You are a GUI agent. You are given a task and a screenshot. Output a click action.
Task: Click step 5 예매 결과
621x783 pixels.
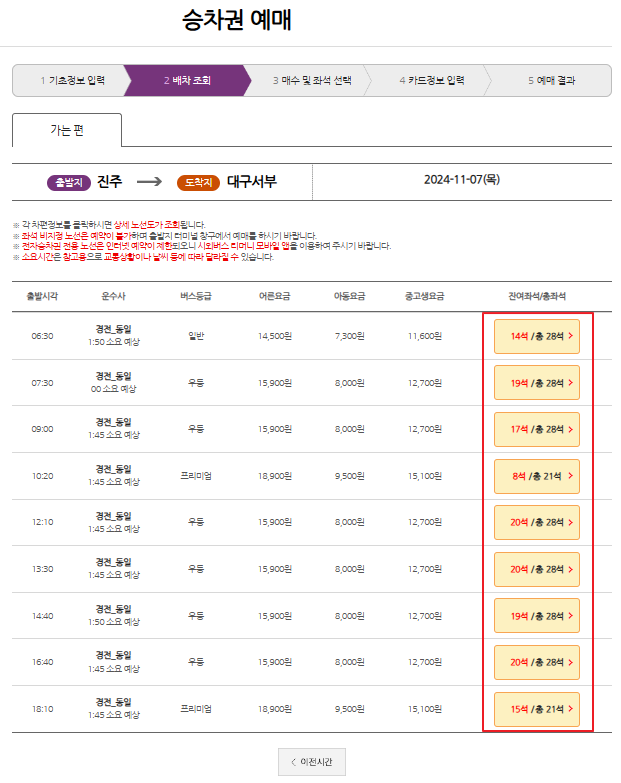pyautogui.click(x=552, y=80)
